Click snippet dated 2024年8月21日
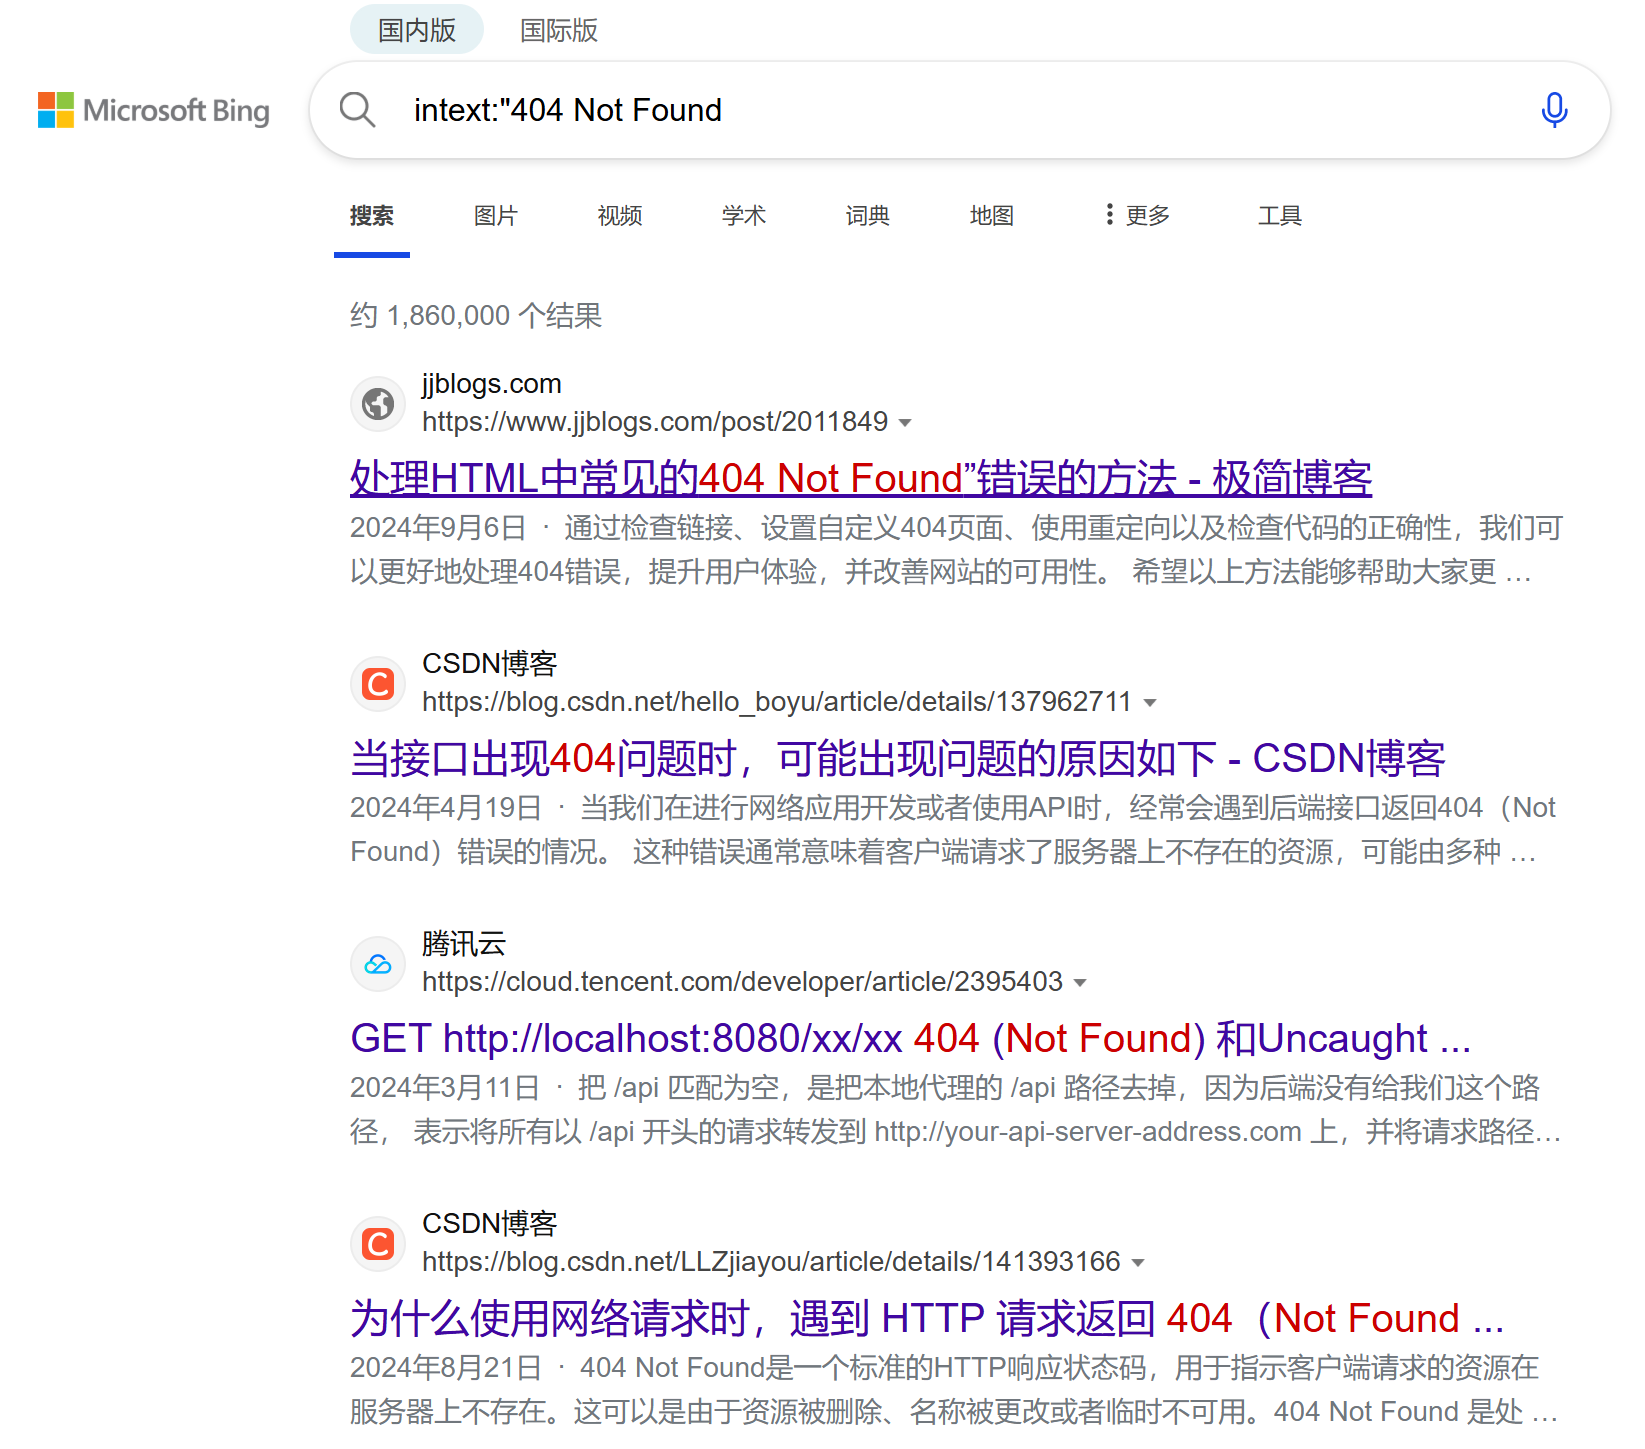The height and width of the screenshot is (1449, 1645). 954,1390
